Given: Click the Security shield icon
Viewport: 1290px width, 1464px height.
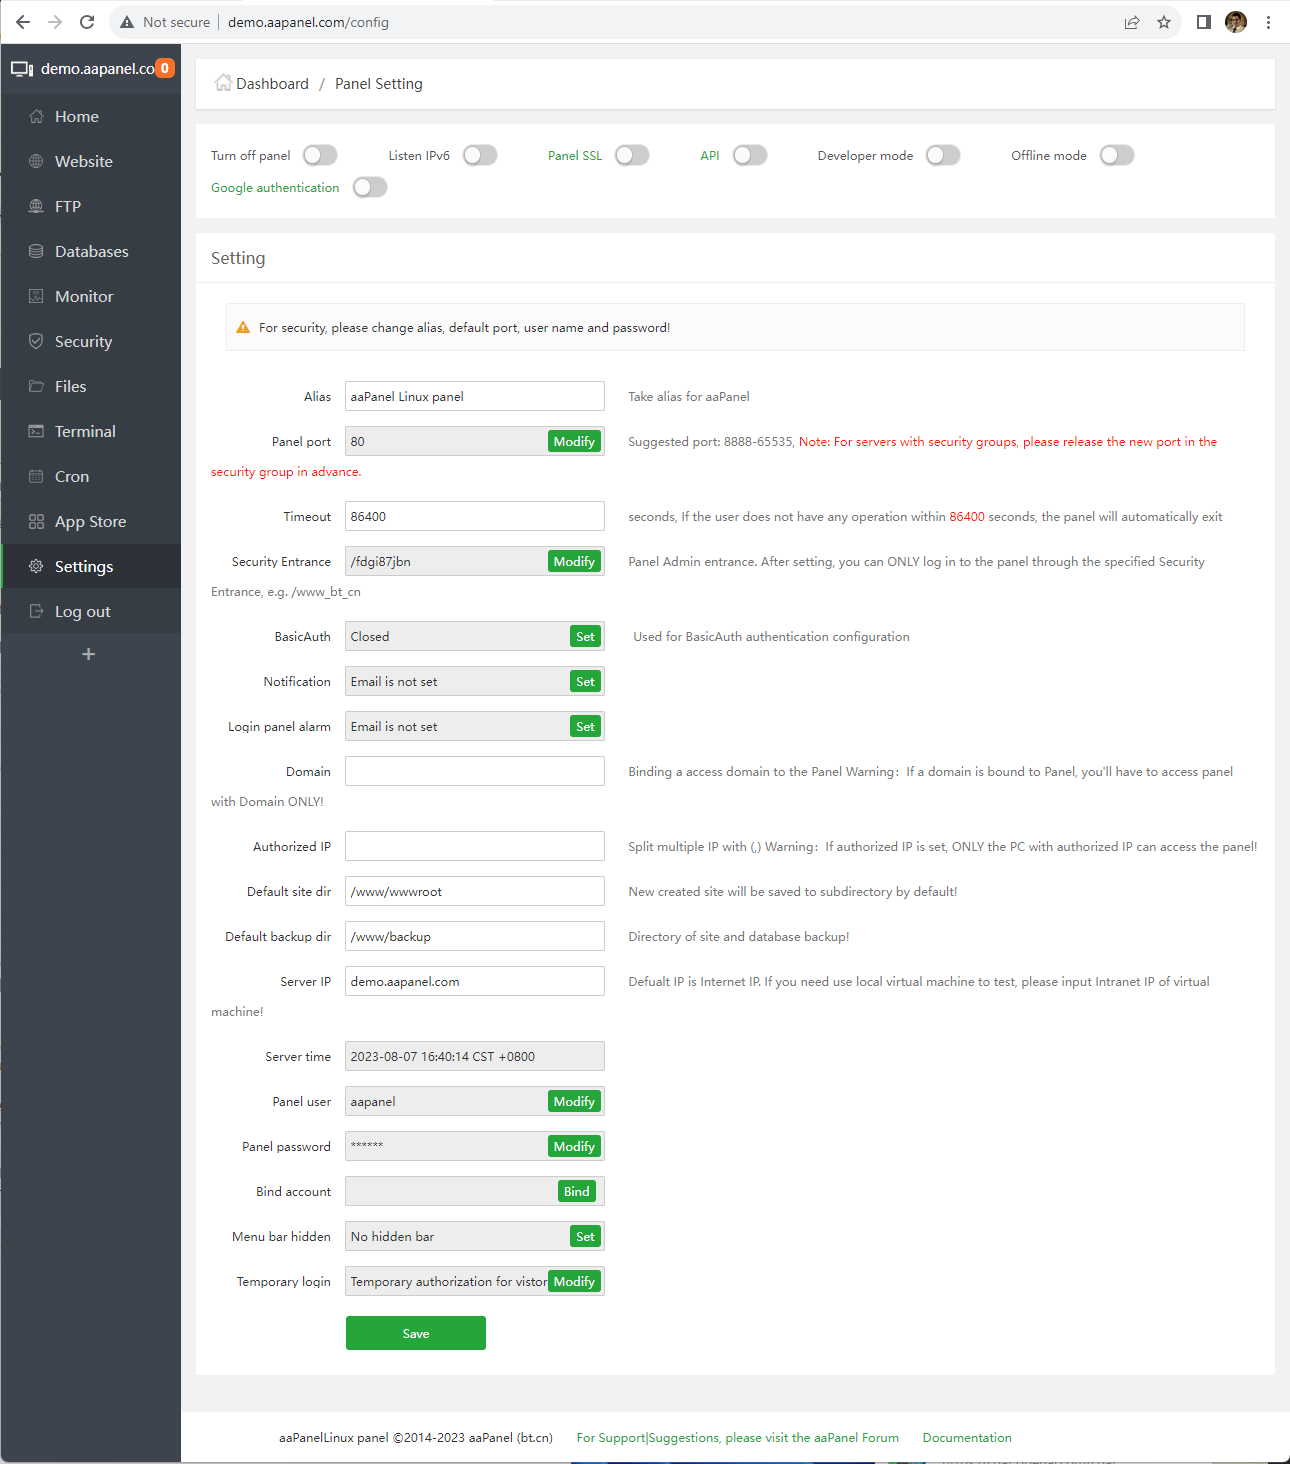Looking at the screenshot, I should [x=36, y=342].
